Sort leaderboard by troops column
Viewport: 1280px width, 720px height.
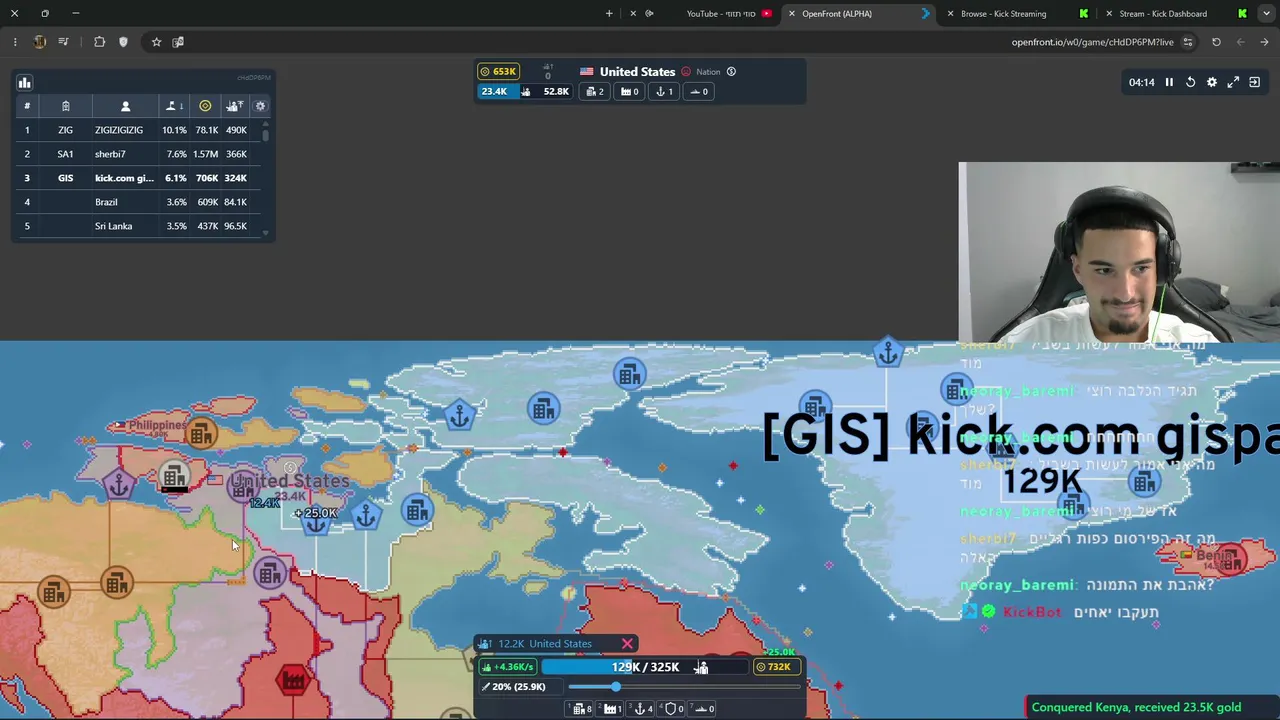pos(235,106)
